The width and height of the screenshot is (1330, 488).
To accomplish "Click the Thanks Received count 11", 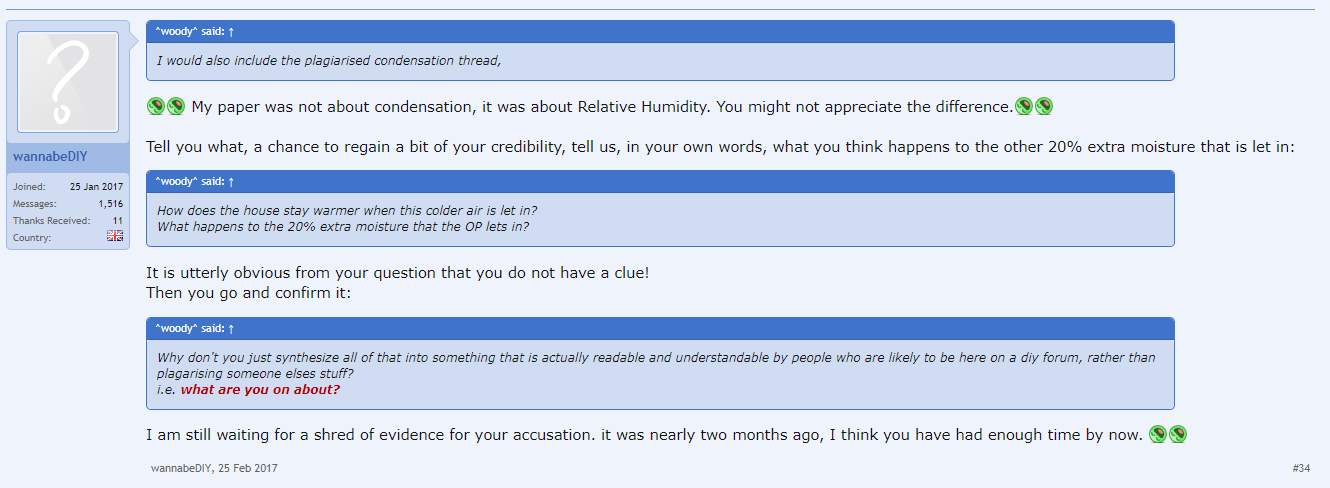I will click(x=117, y=220).
